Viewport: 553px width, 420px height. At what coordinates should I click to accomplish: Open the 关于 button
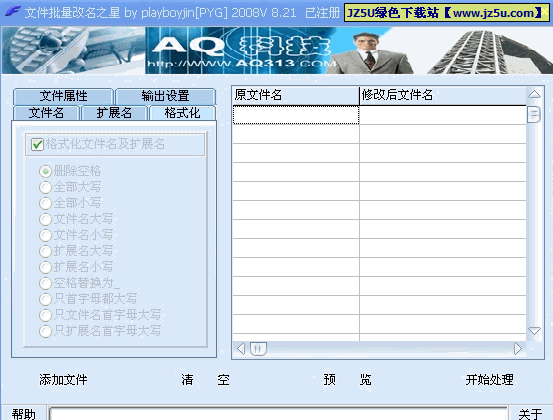pyautogui.click(x=530, y=413)
